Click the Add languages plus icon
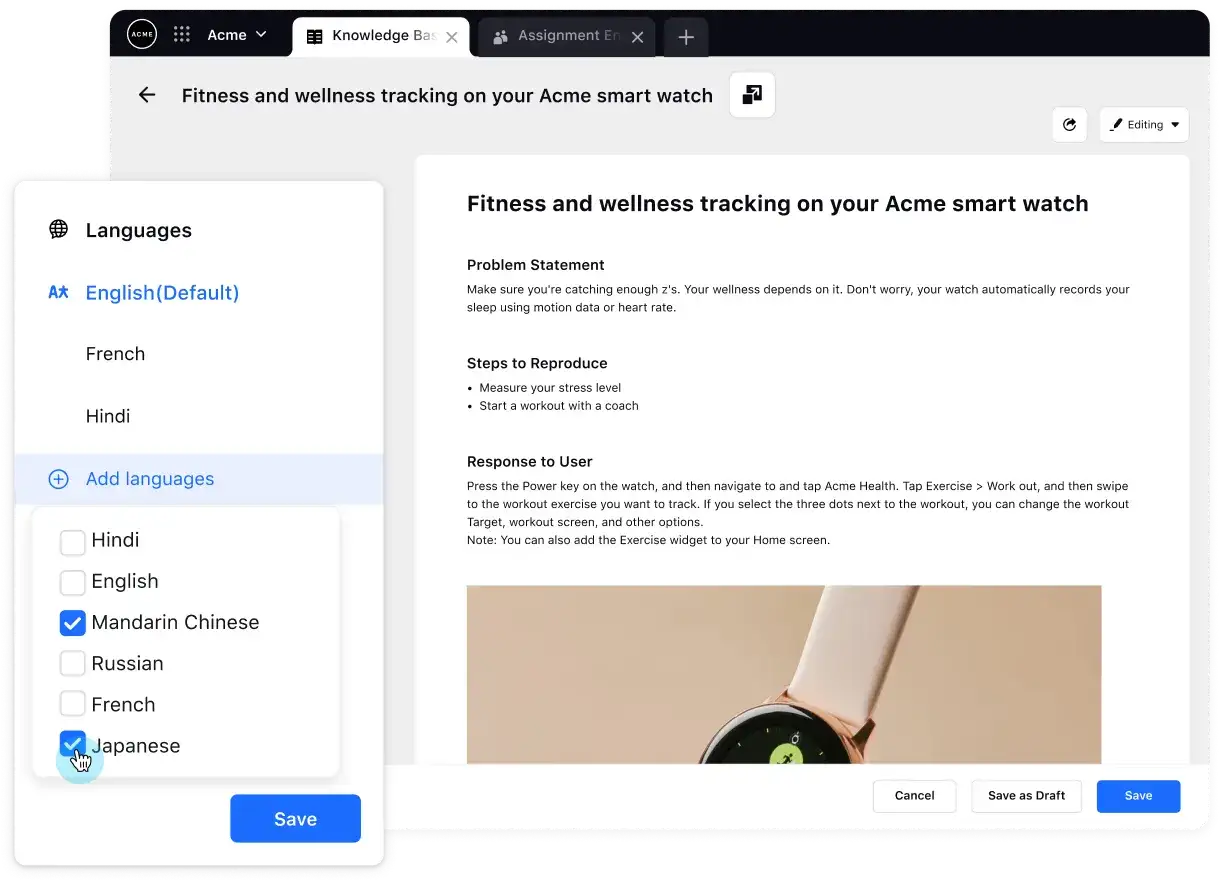The height and width of the screenshot is (880, 1222). pyautogui.click(x=58, y=478)
